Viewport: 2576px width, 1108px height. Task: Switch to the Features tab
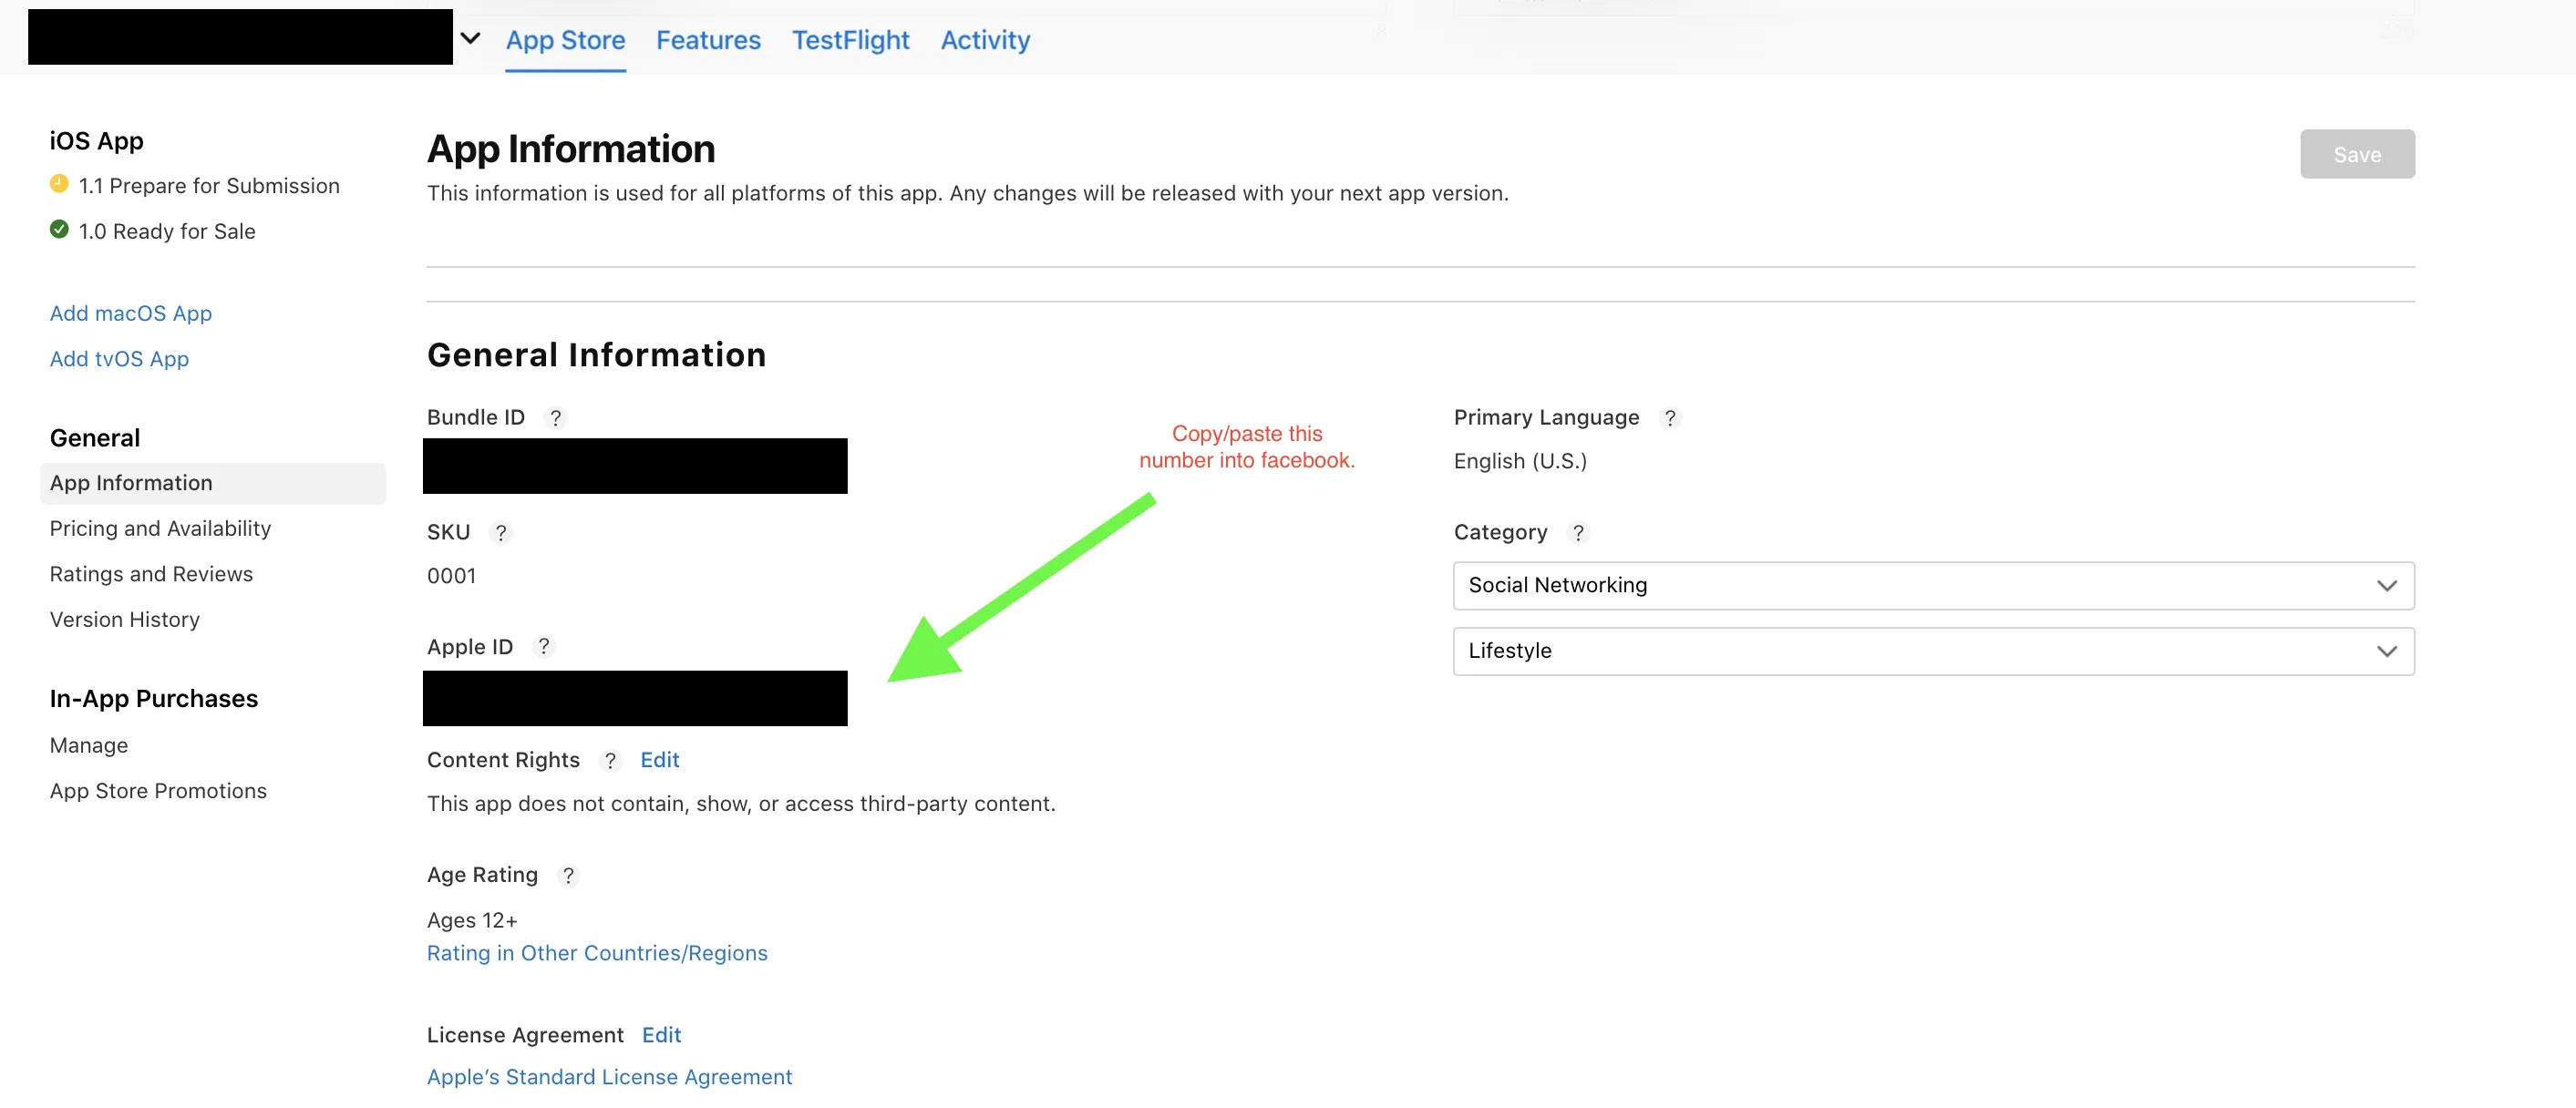click(708, 40)
